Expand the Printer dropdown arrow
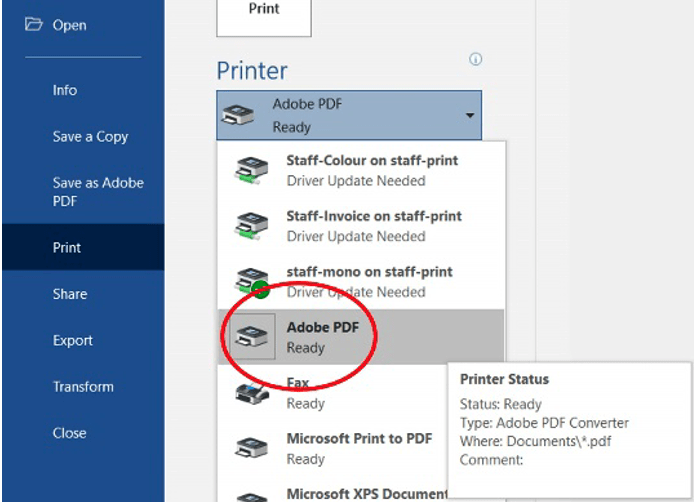This screenshot has height=502, width=694. 469,116
